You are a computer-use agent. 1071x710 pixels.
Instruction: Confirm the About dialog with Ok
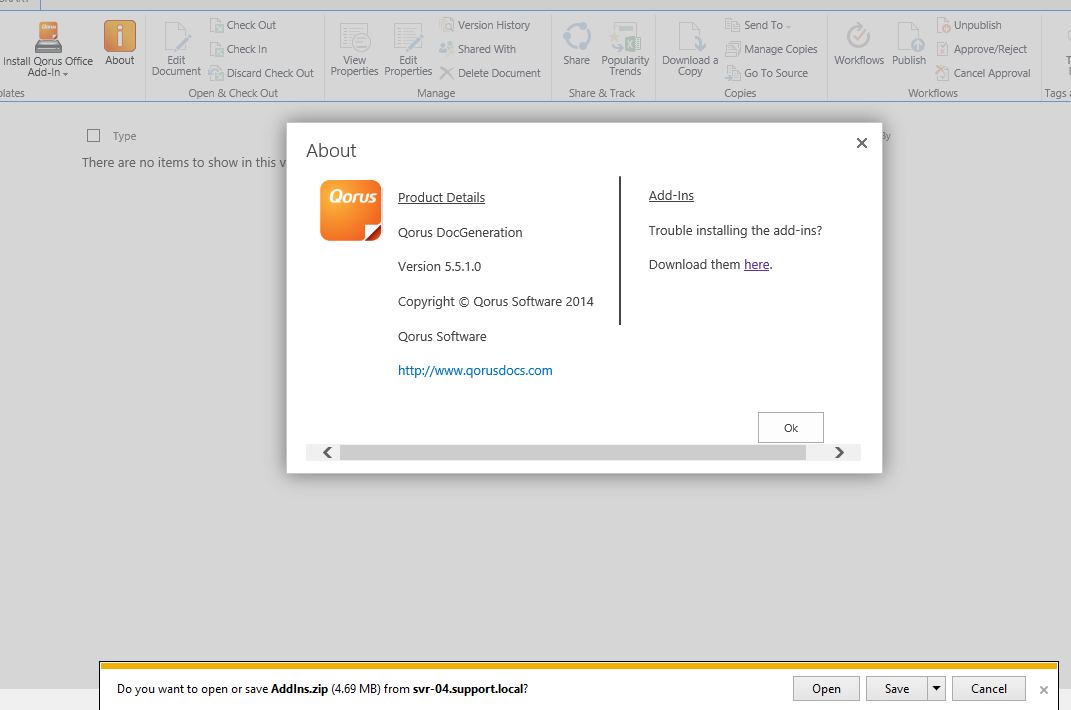[791, 428]
